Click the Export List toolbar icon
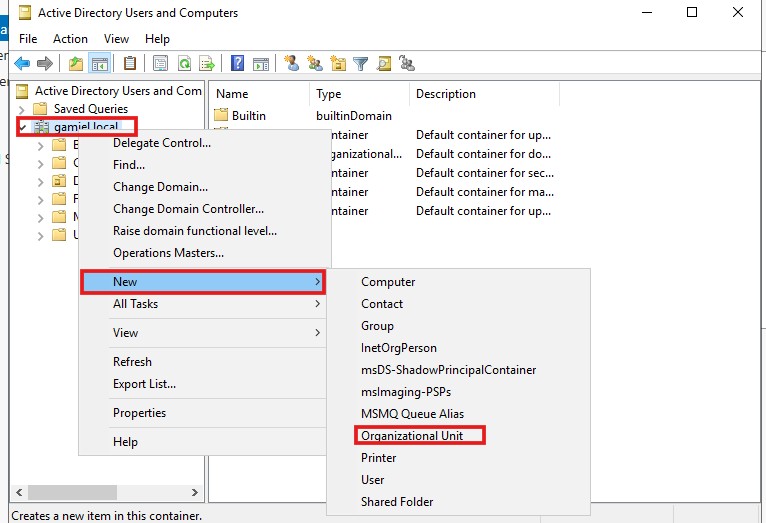 [x=207, y=63]
